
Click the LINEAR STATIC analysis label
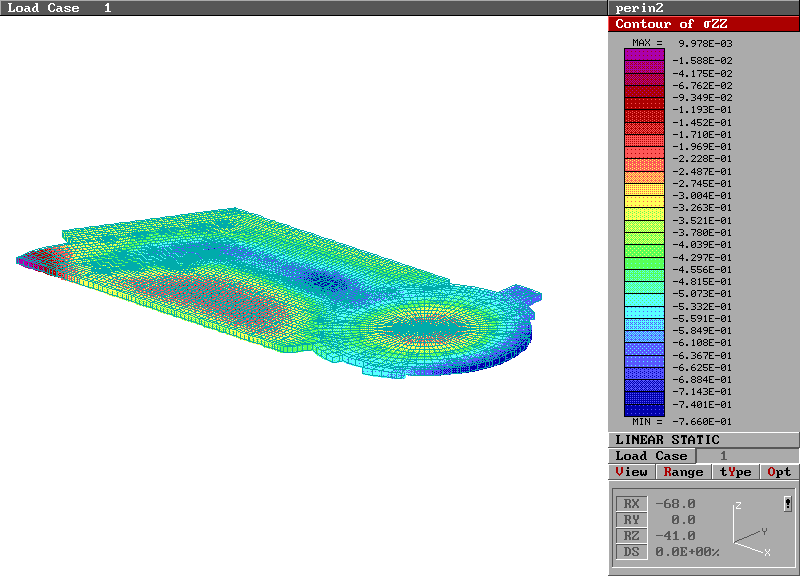tap(667, 439)
